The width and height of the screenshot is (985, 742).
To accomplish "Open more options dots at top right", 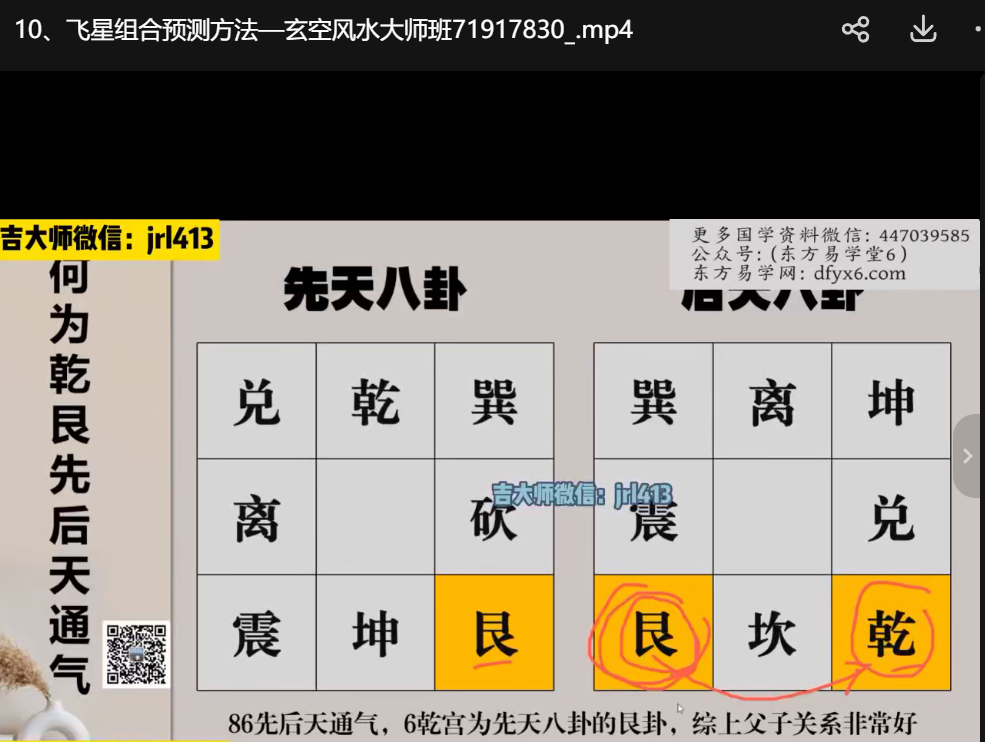I will [x=977, y=30].
